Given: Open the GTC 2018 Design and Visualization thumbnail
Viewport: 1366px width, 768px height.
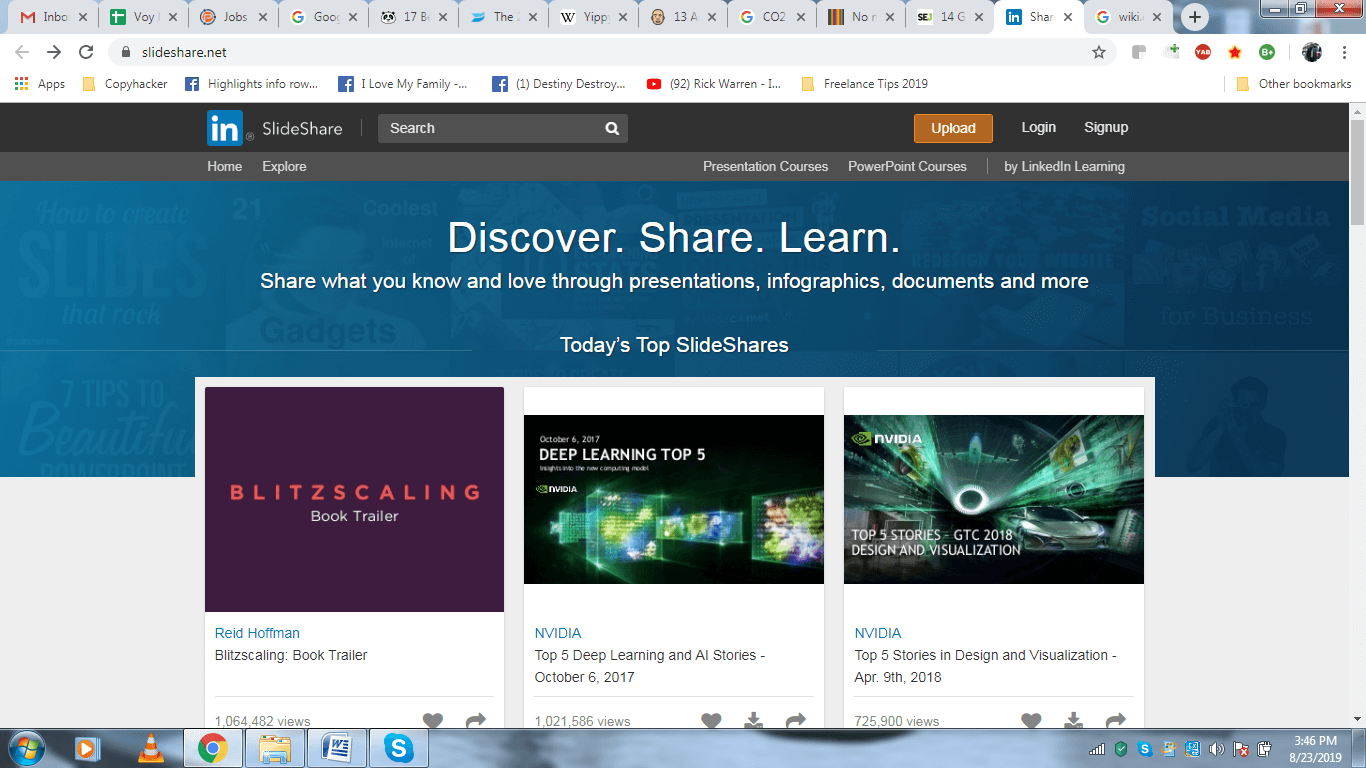Looking at the screenshot, I should point(994,499).
